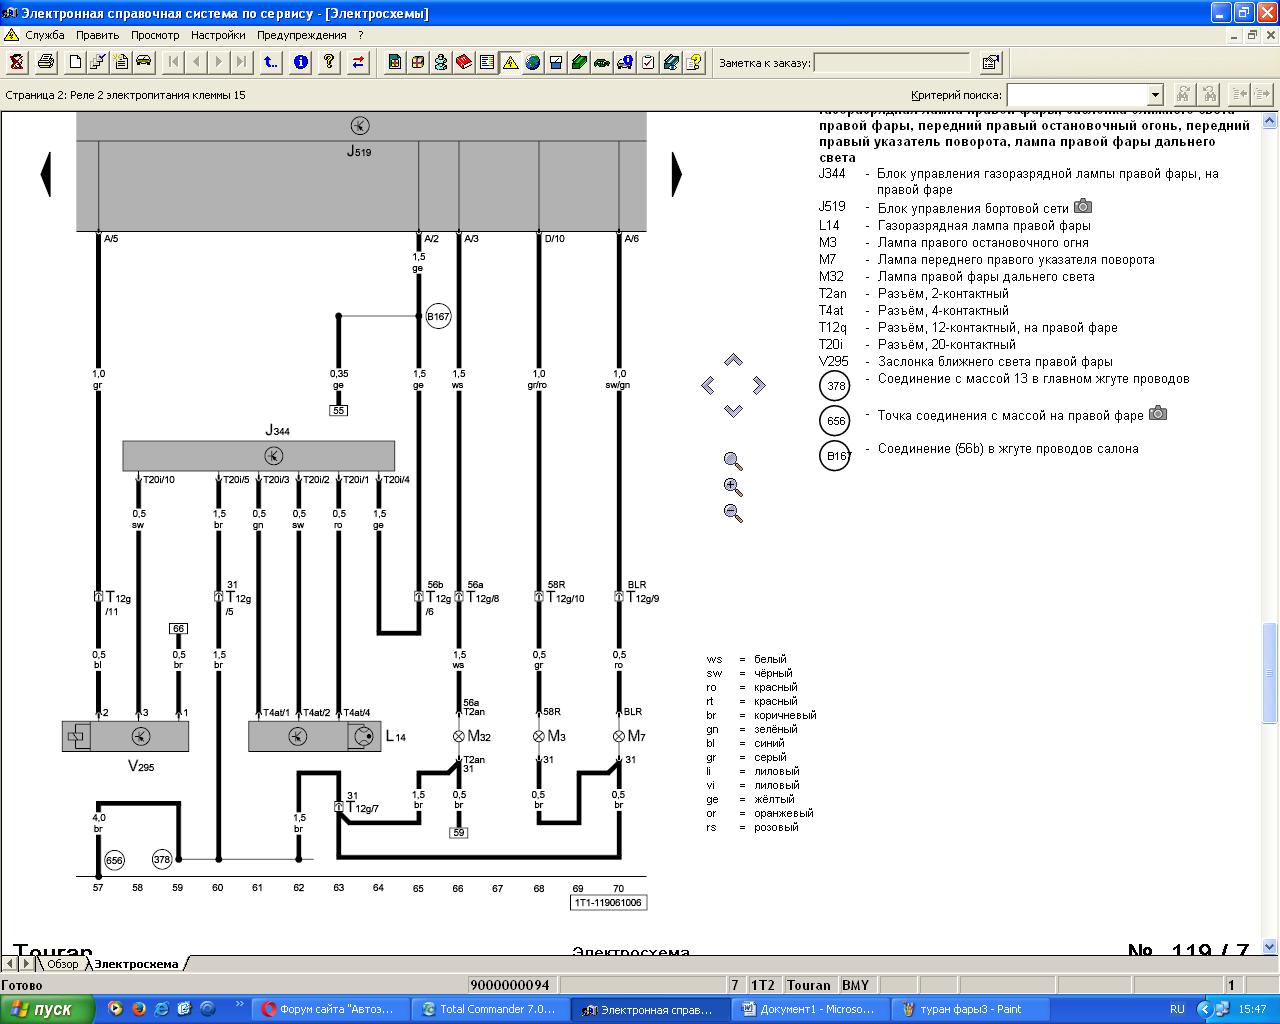Open the Править menu
This screenshot has width=1280, height=1024.
[x=98, y=35]
